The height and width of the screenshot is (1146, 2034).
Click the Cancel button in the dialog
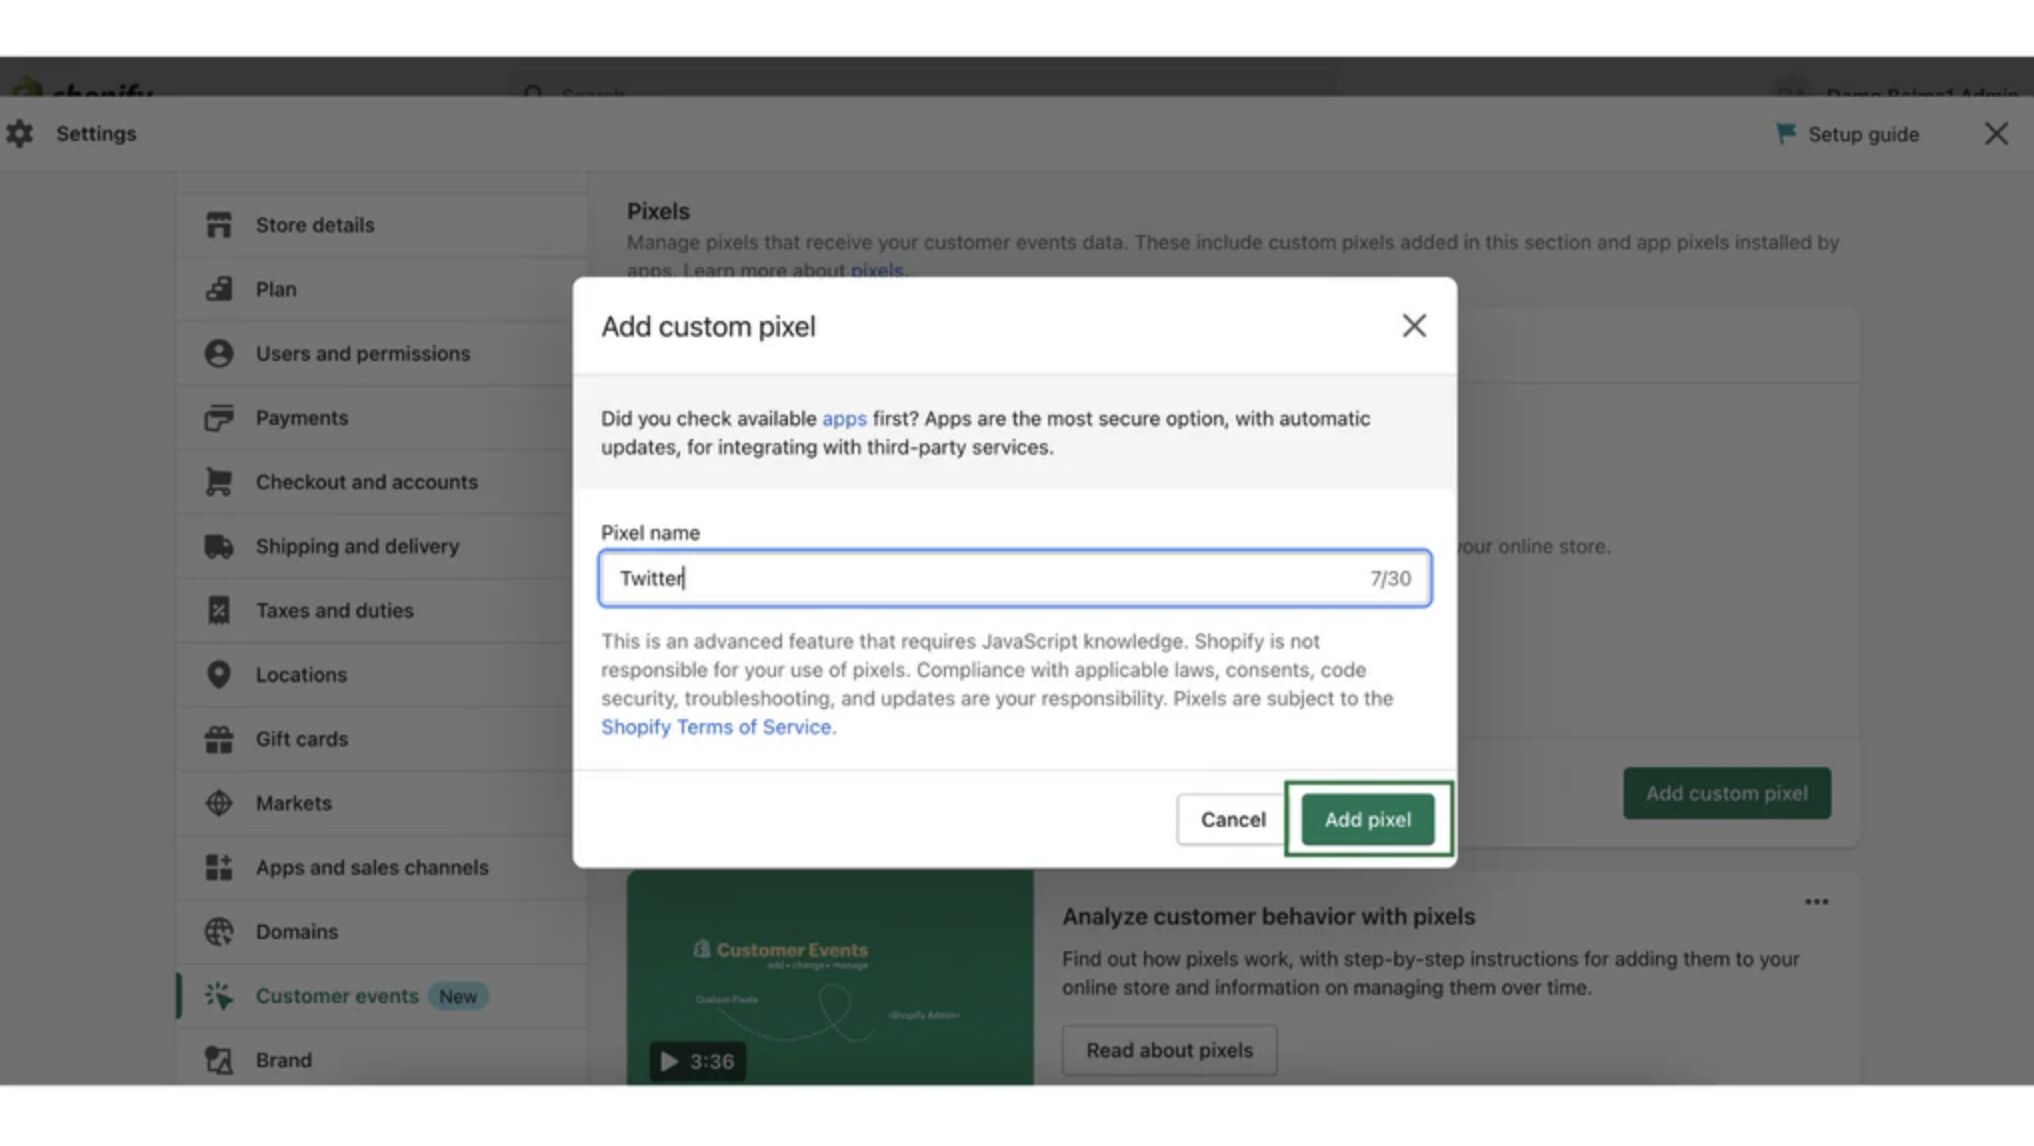(1232, 819)
